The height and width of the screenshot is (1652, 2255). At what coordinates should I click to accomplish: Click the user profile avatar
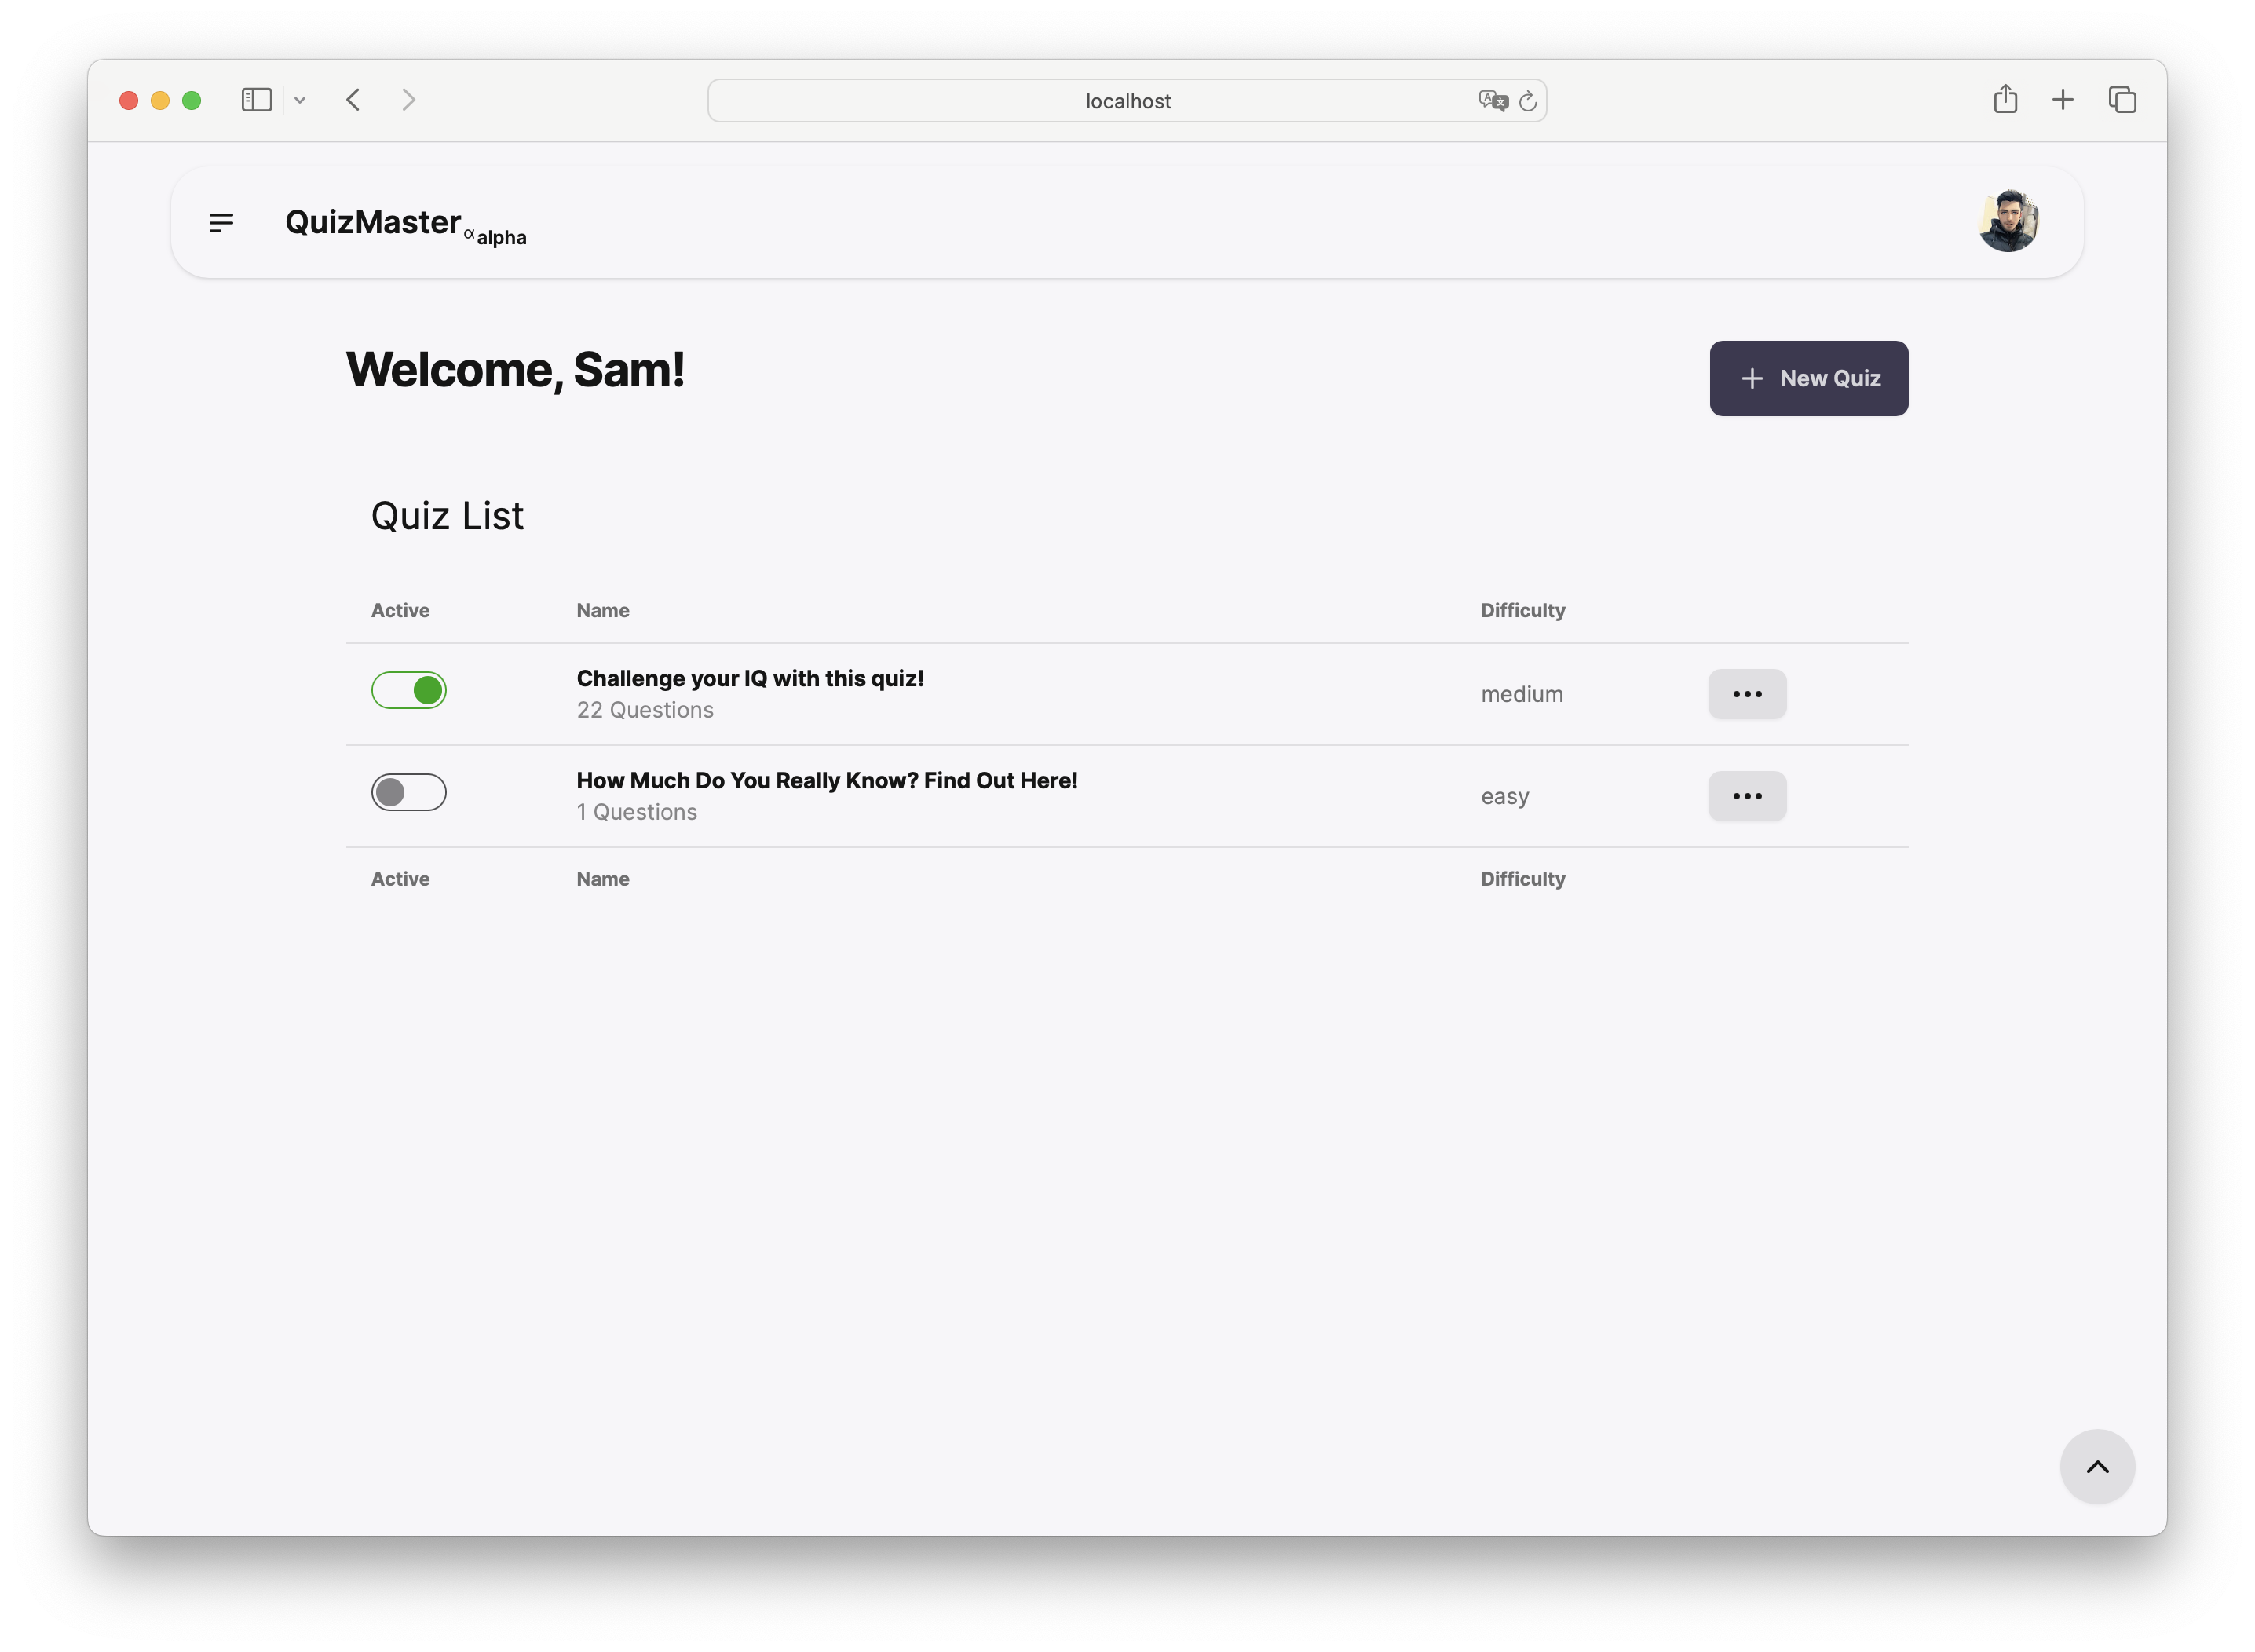pyautogui.click(x=2008, y=221)
